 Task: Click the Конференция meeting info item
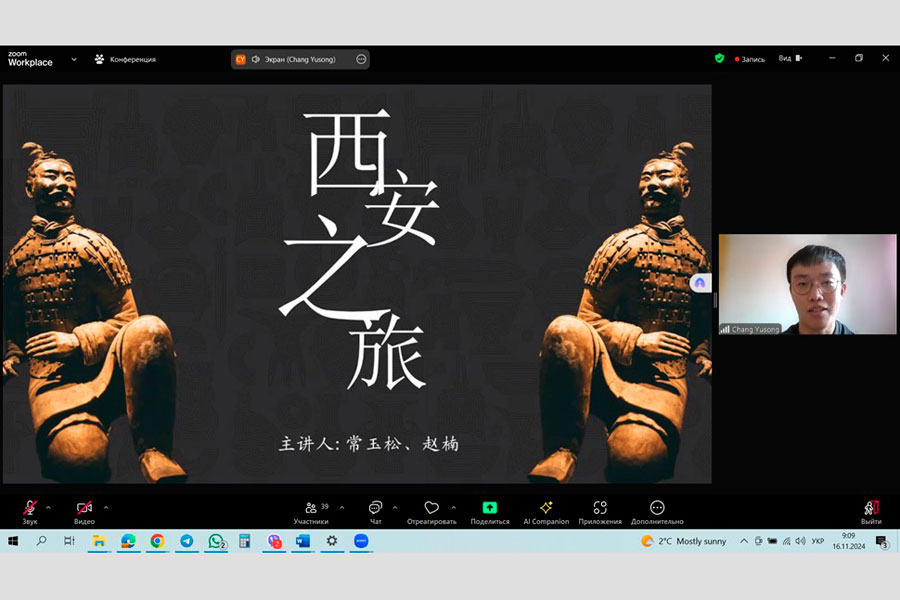click(x=125, y=59)
